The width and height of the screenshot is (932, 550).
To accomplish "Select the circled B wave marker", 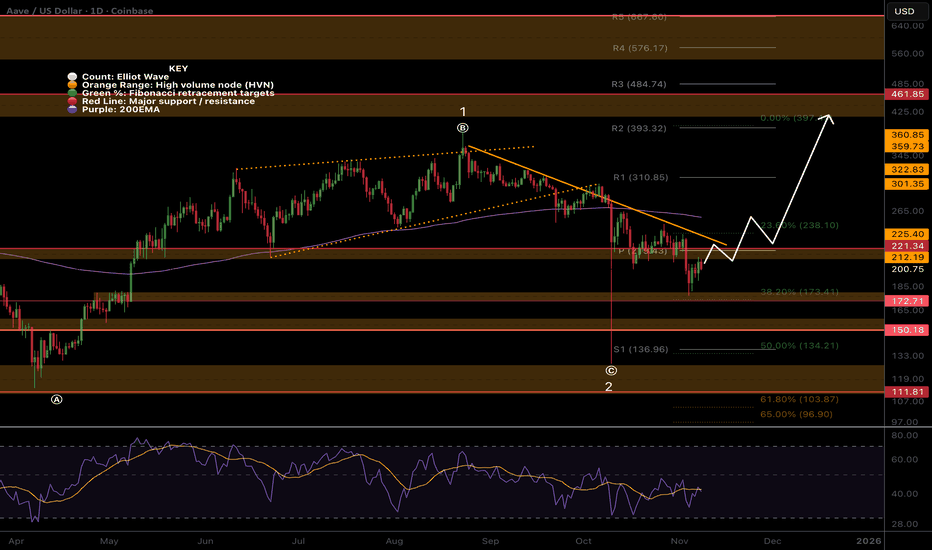I will [462, 128].
